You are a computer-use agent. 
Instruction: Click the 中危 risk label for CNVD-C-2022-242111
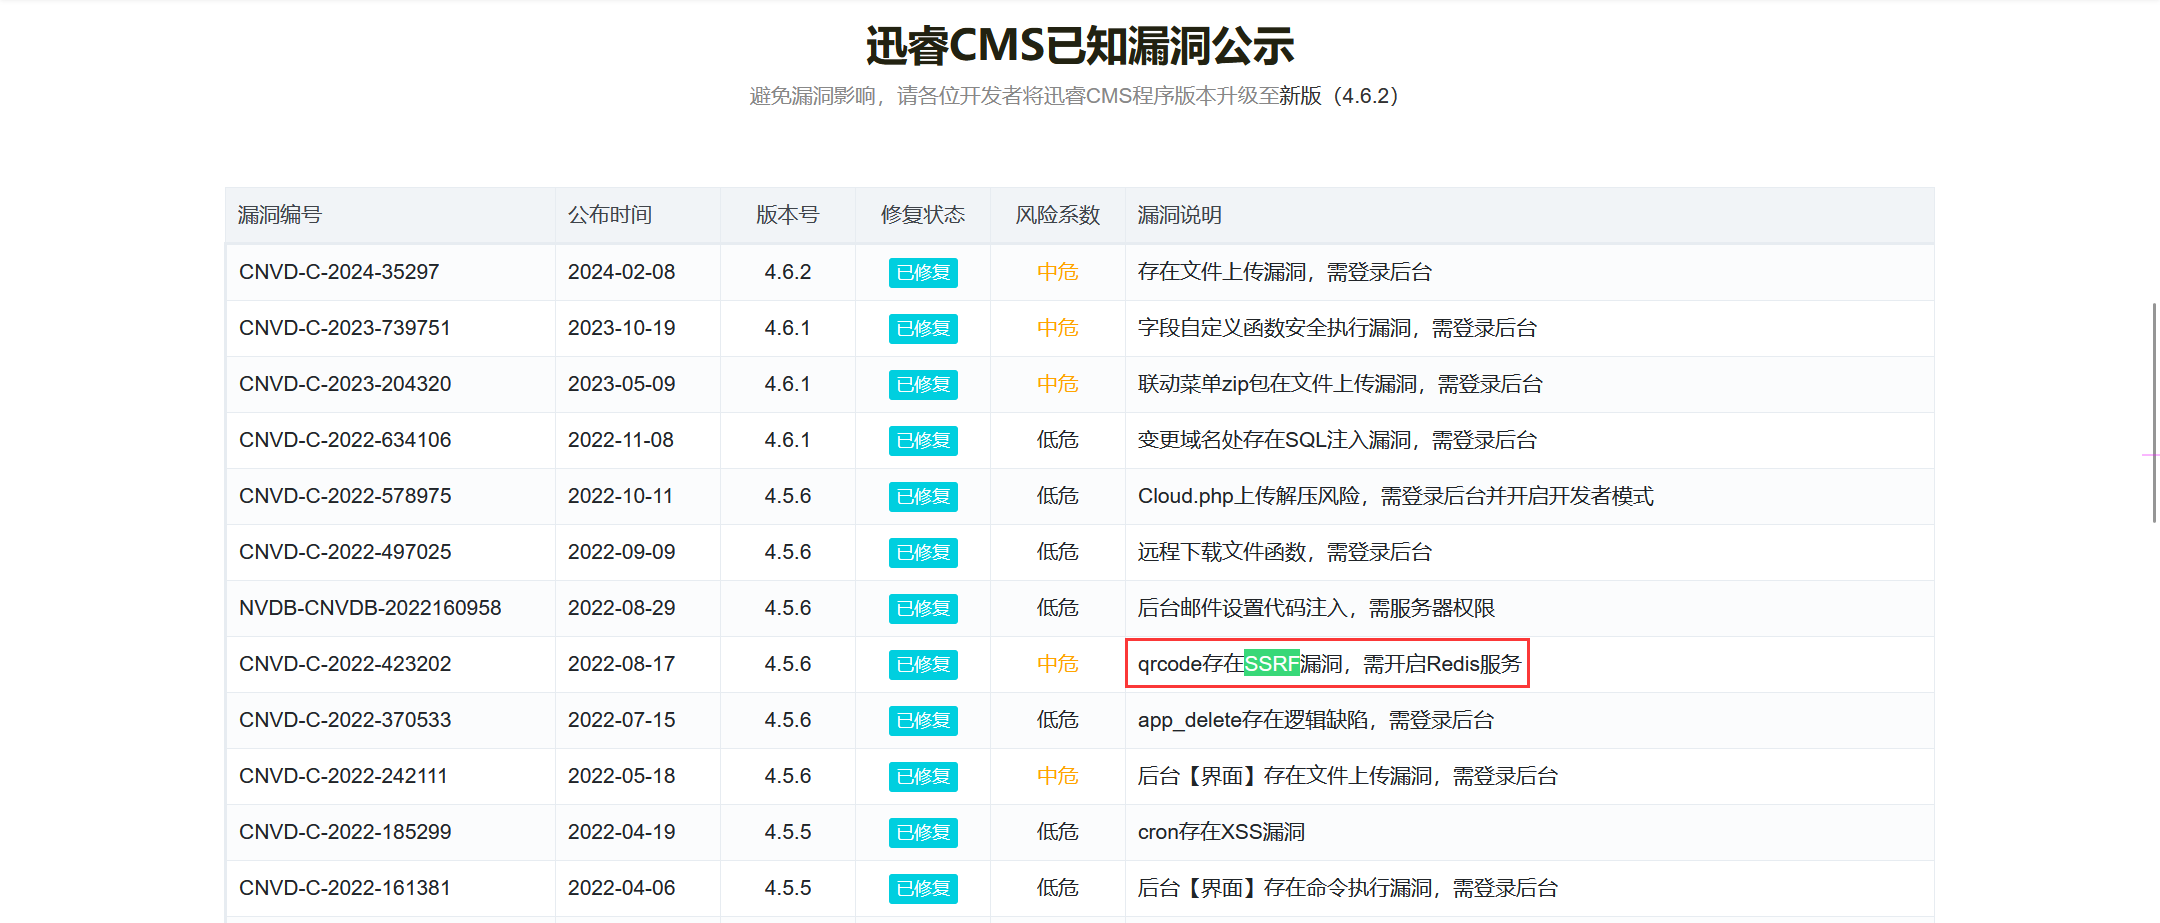tap(1058, 776)
